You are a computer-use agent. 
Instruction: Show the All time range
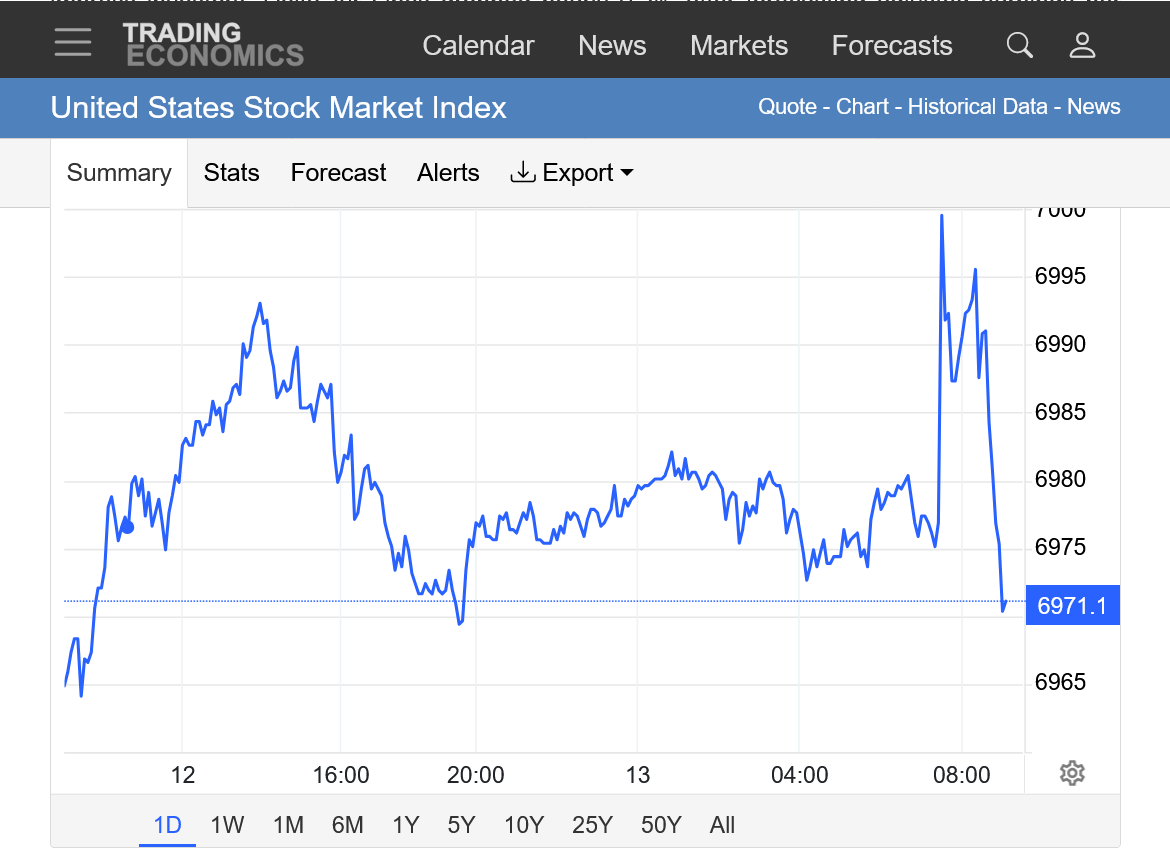point(722,825)
